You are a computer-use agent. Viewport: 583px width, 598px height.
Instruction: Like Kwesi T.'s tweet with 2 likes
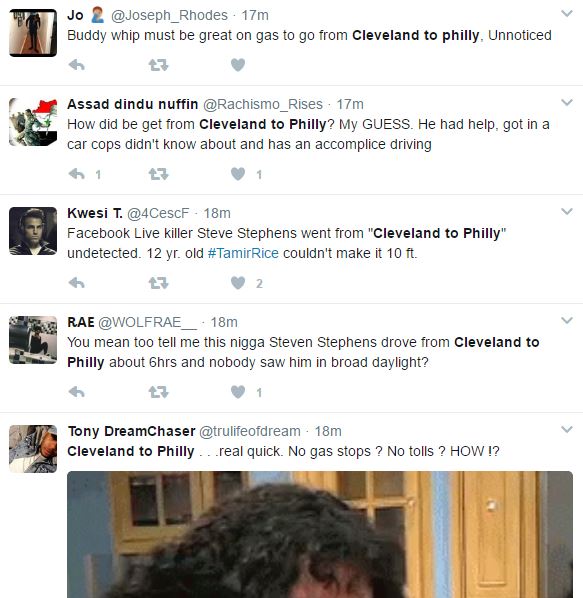[238, 283]
